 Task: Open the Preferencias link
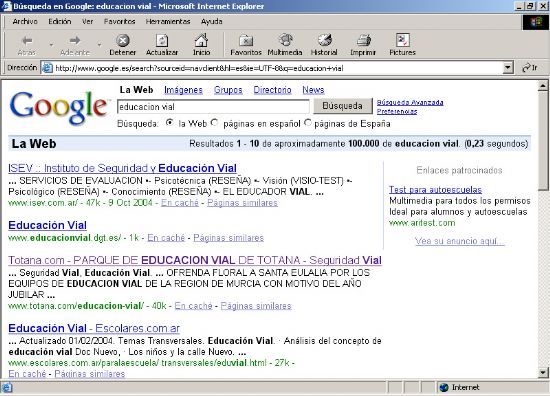click(x=397, y=111)
